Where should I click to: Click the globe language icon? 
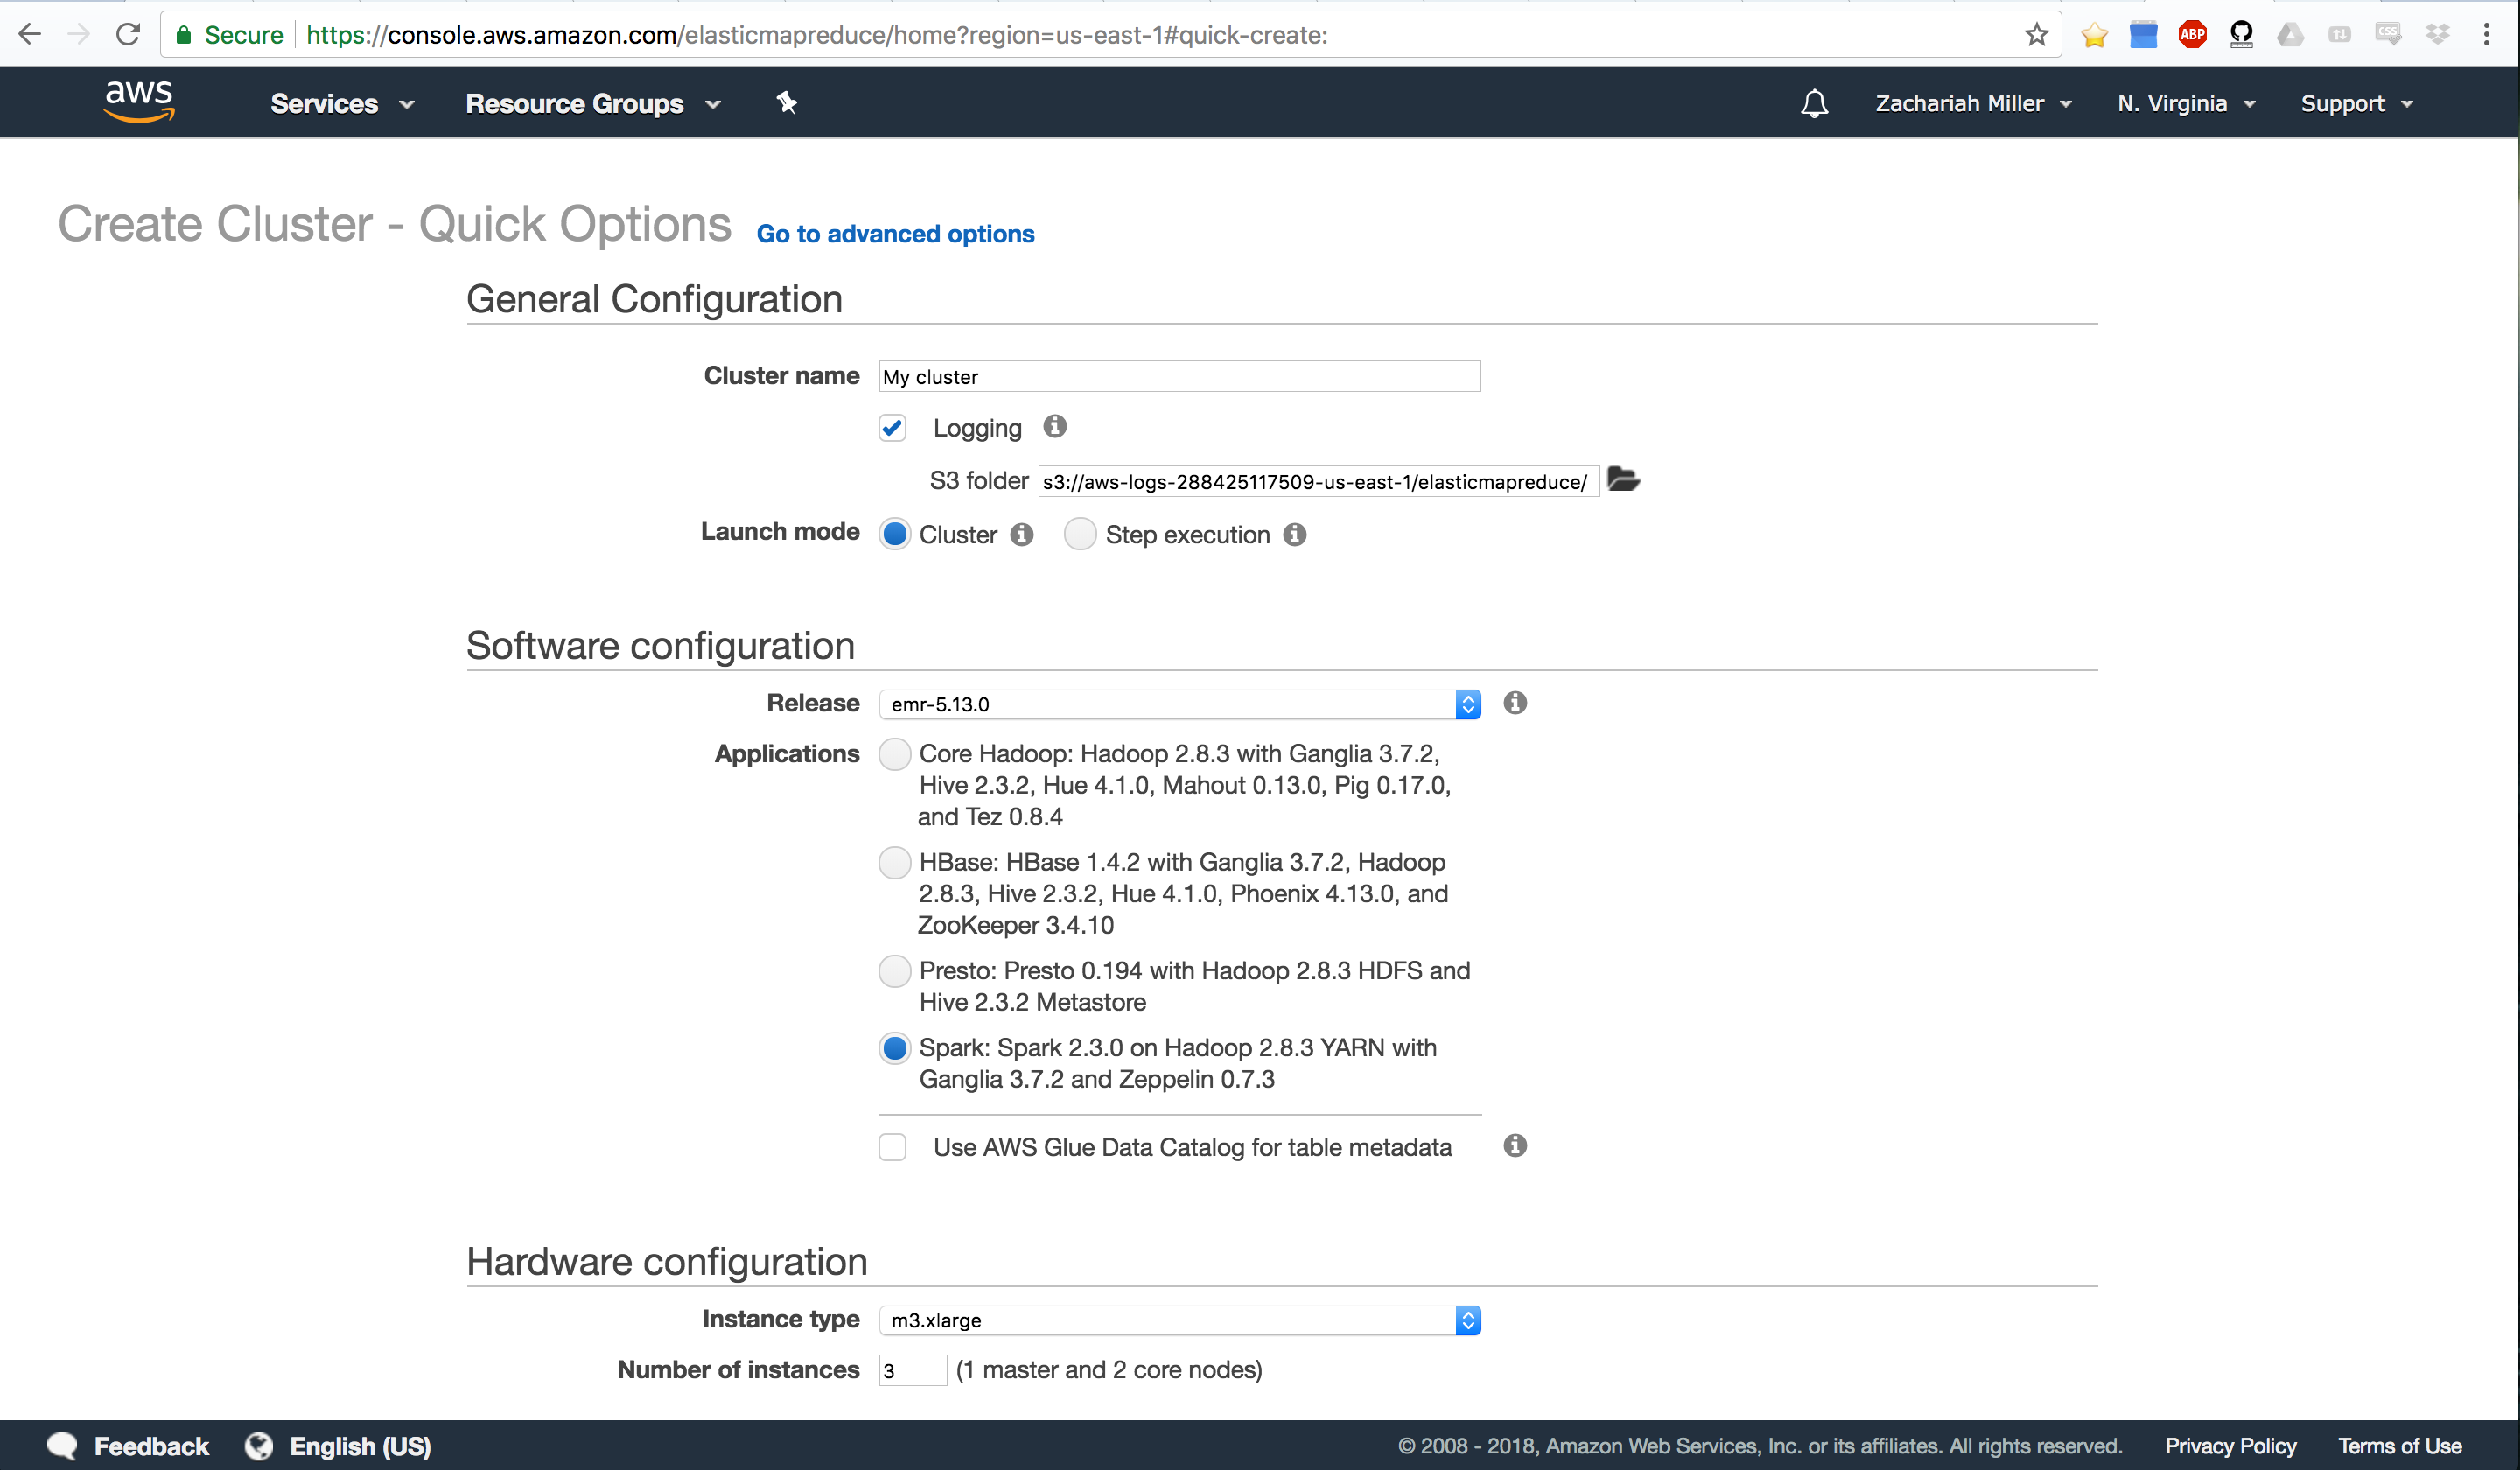[x=259, y=1445]
